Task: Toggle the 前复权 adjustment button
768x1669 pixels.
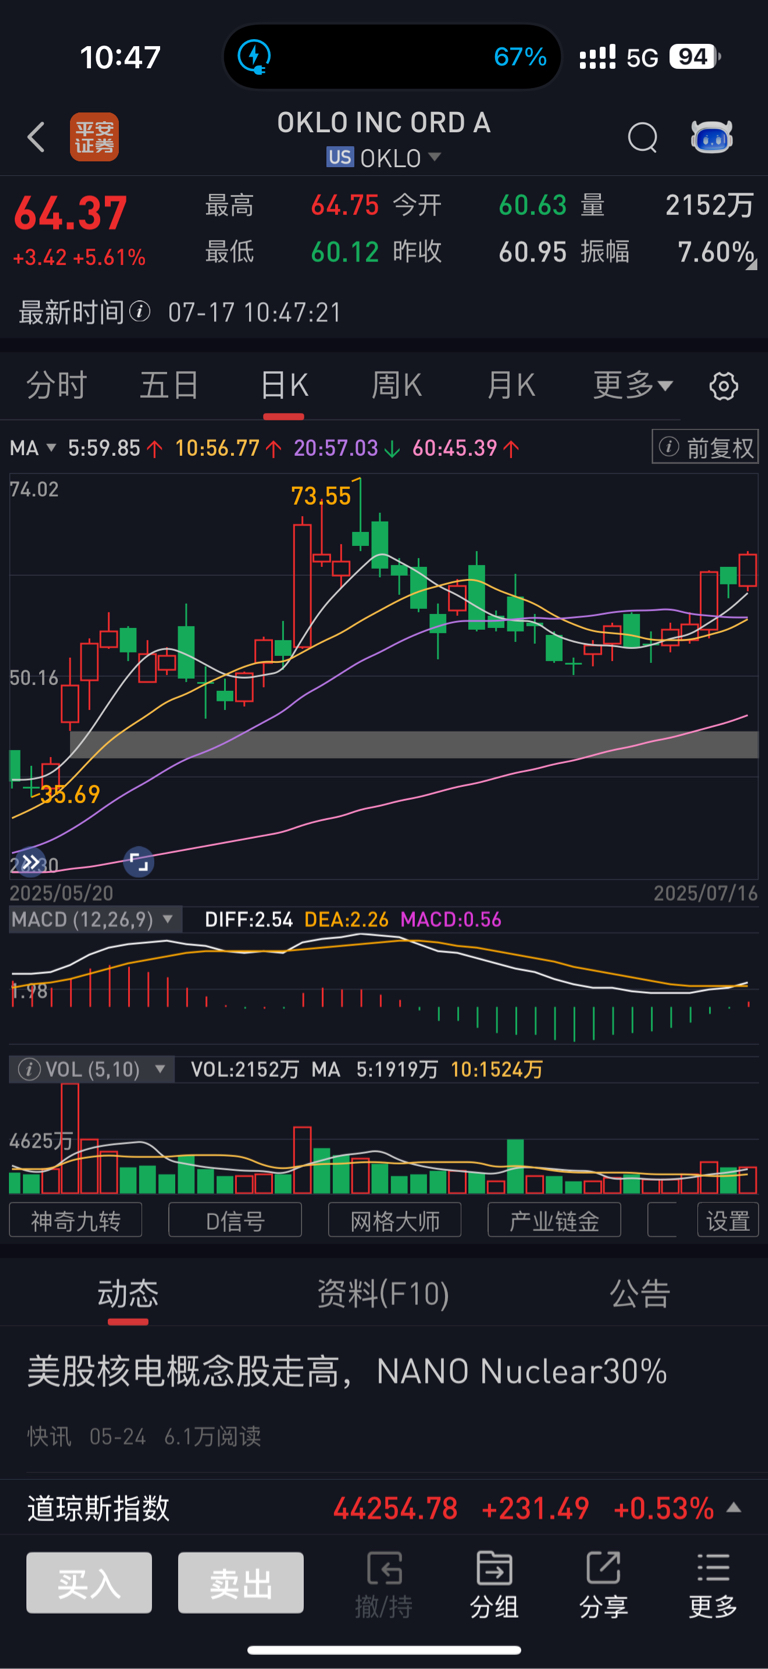Action: [705, 447]
